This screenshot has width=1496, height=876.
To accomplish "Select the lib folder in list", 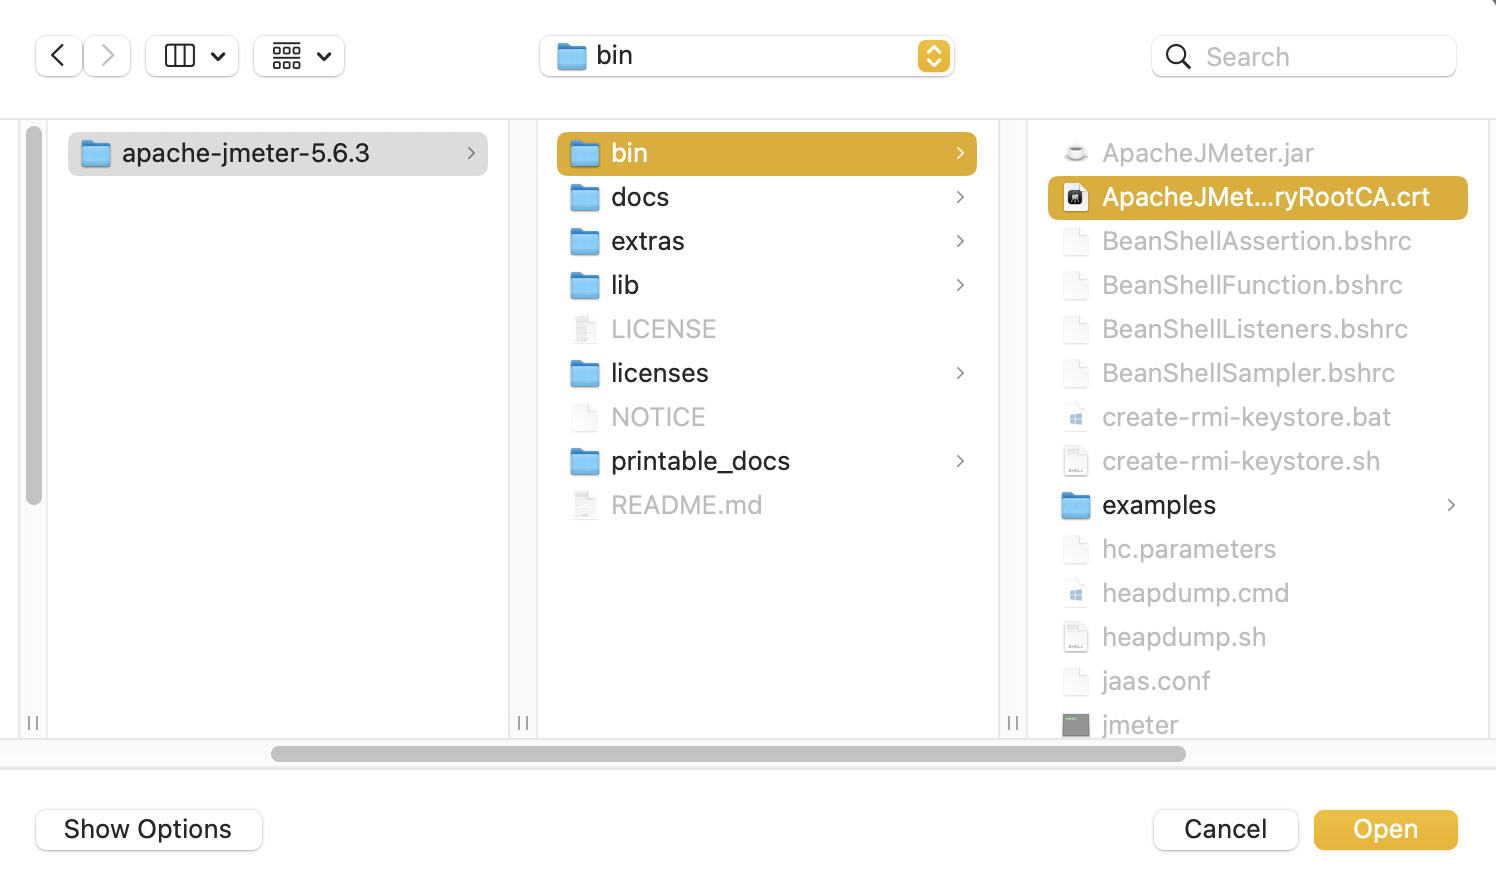I will click(625, 286).
